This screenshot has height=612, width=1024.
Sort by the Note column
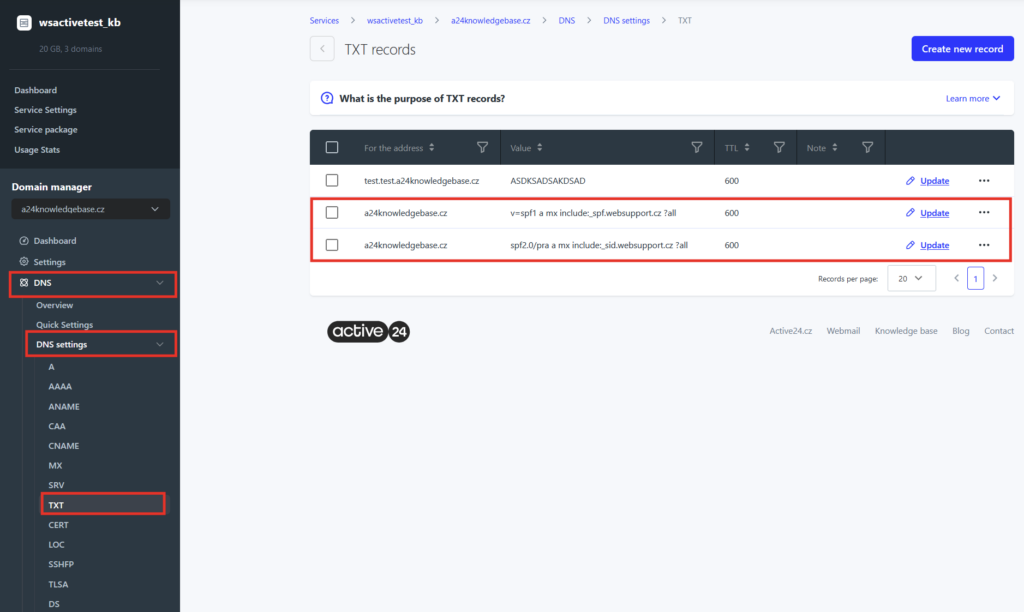pos(835,148)
